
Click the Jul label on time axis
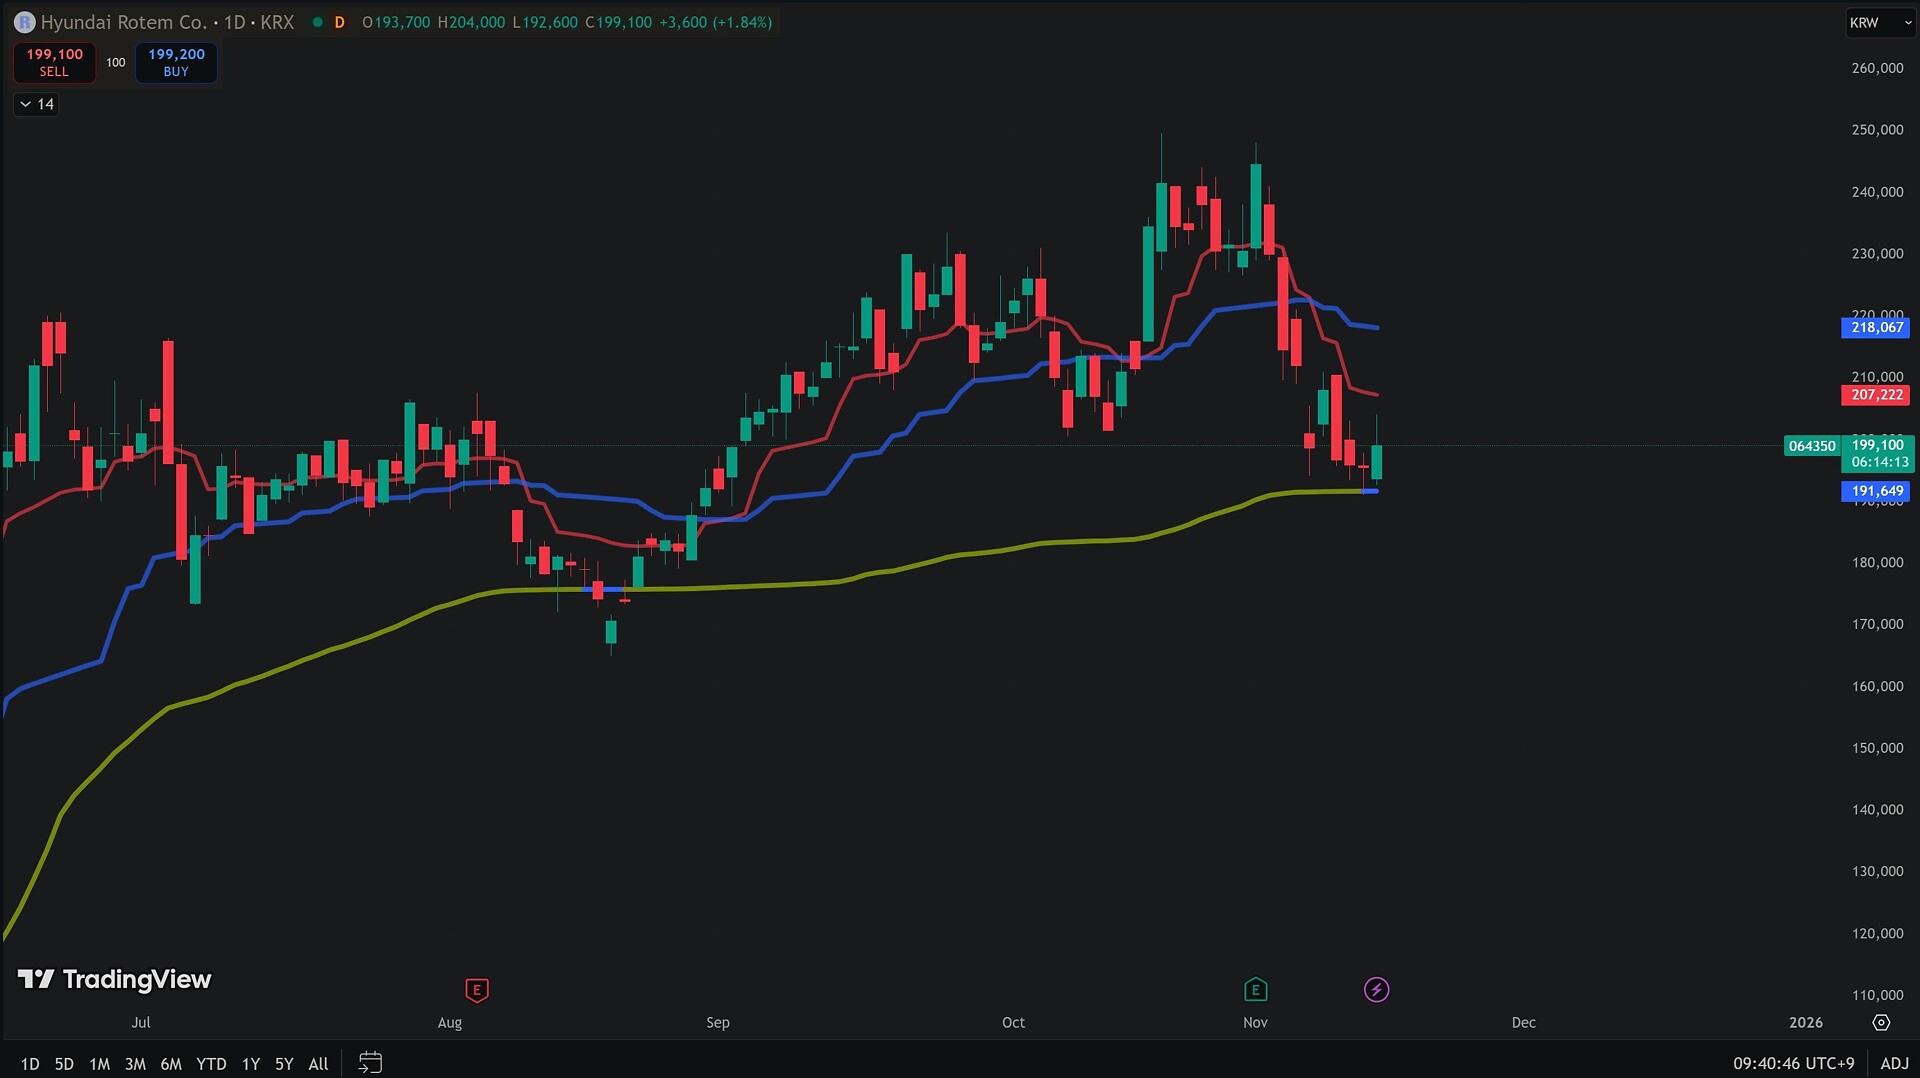click(141, 1022)
